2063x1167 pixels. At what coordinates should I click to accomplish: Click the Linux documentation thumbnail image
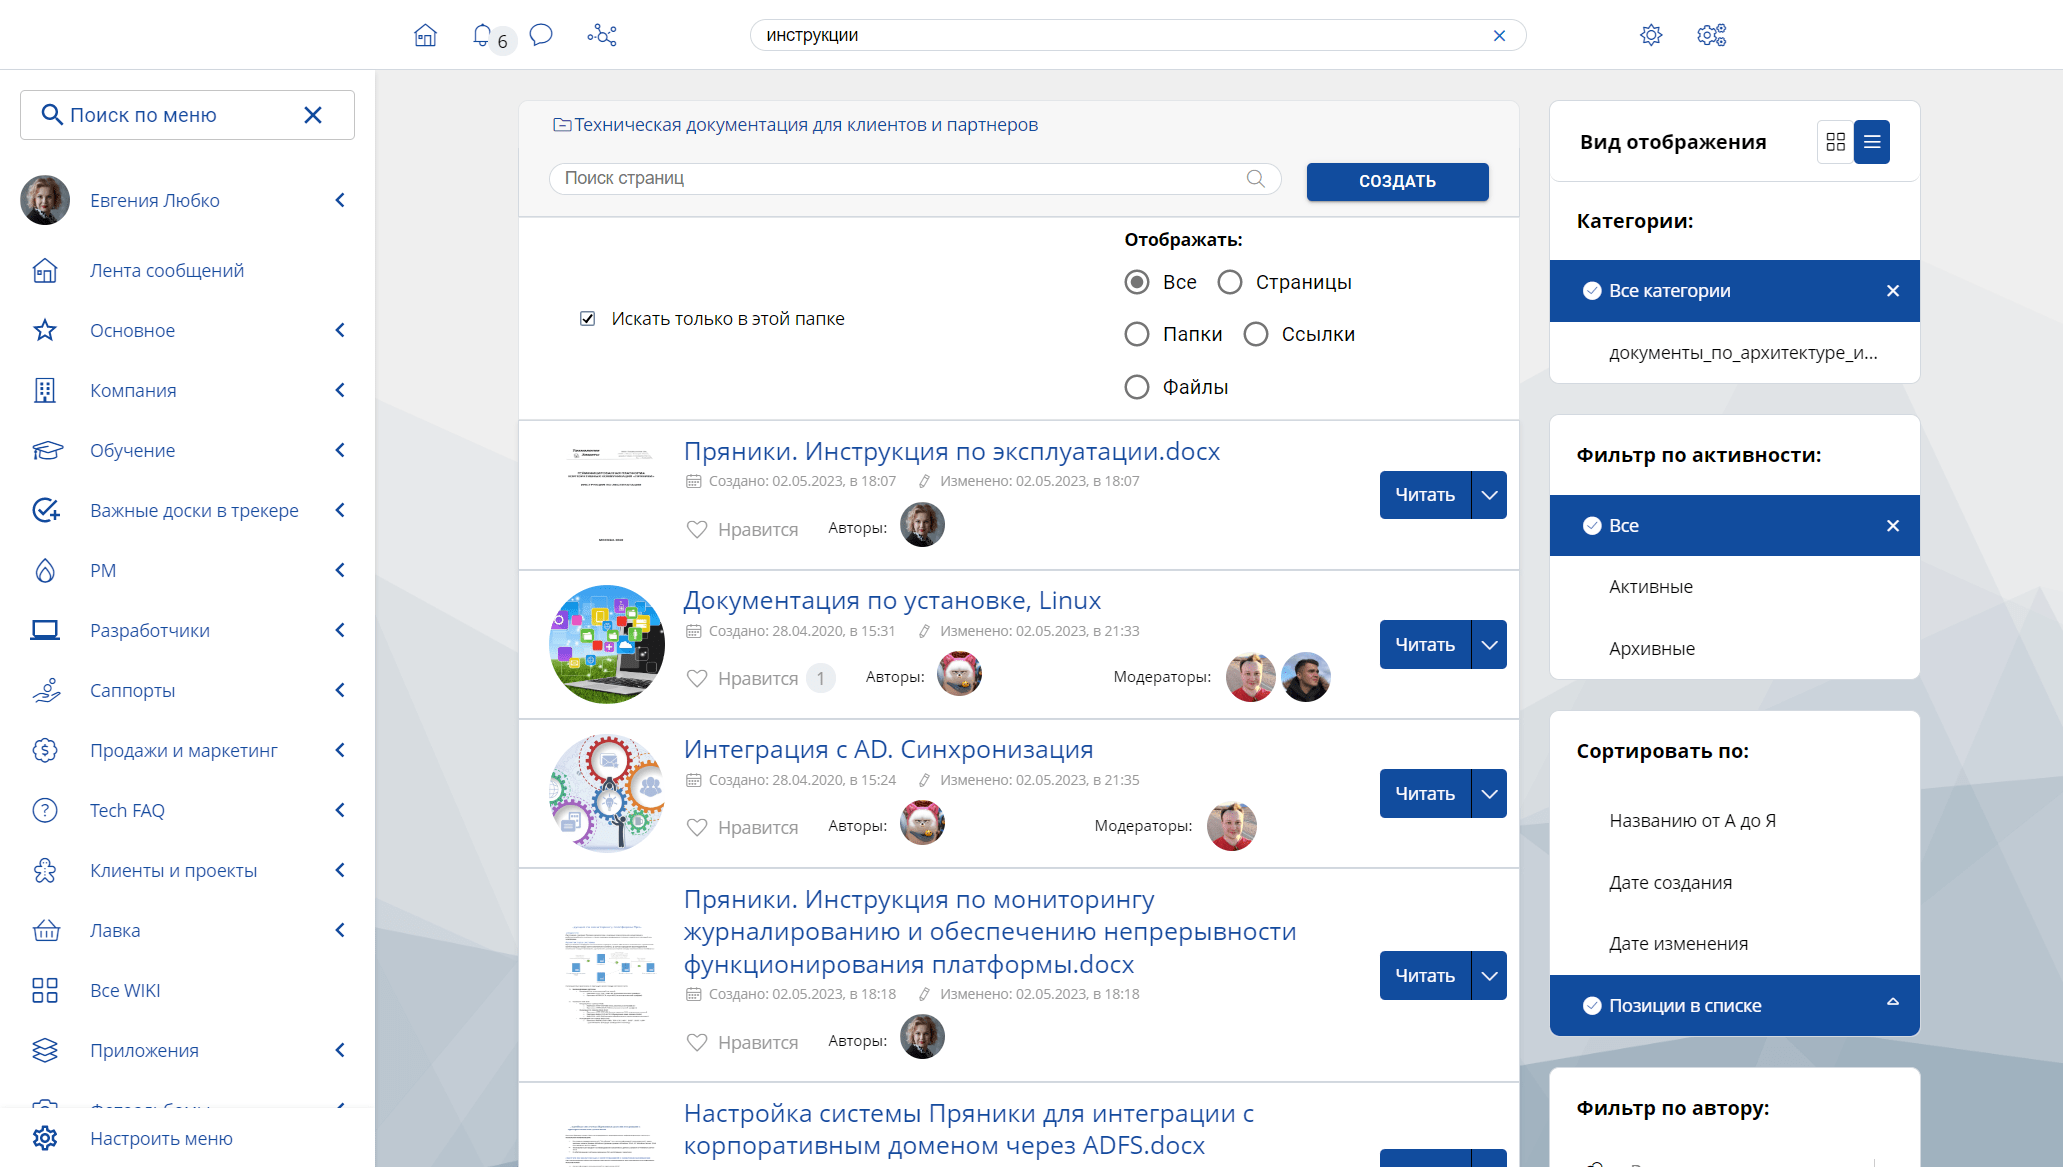[x=607, y=644]
